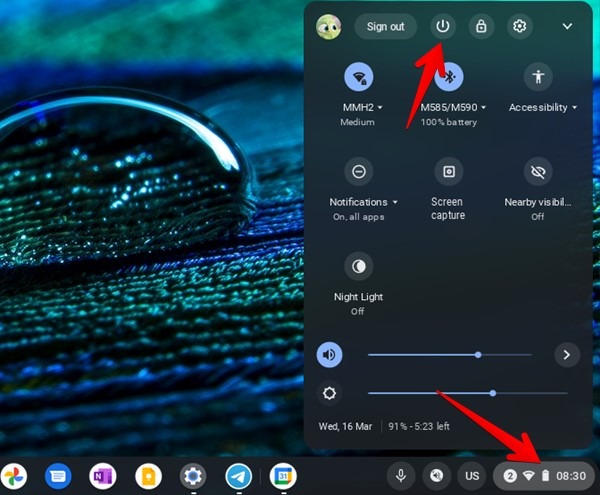Click the power button in quick settings
The width and height of the screenshot is (600, 495).
443,26
